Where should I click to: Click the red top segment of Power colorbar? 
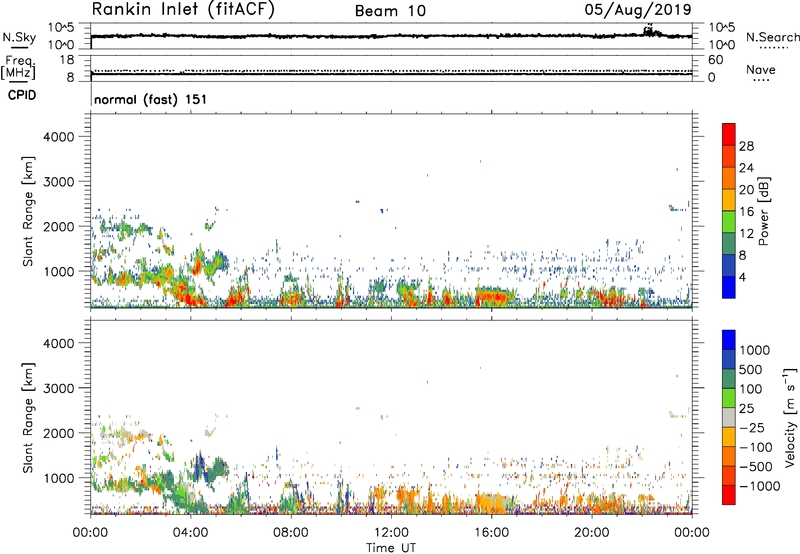point(729,134)
